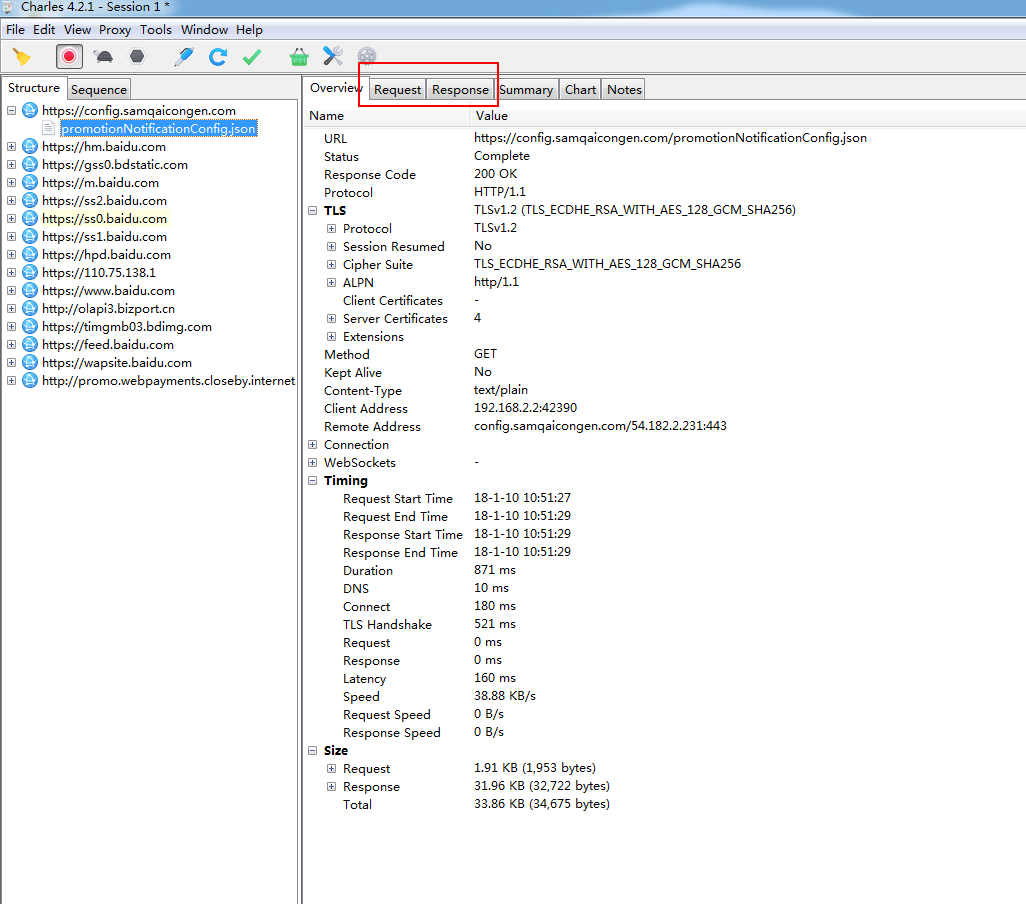Viewport: 1026px width, 904px height.
Task: Expand the Size Response row
Action: coord(332,786)
